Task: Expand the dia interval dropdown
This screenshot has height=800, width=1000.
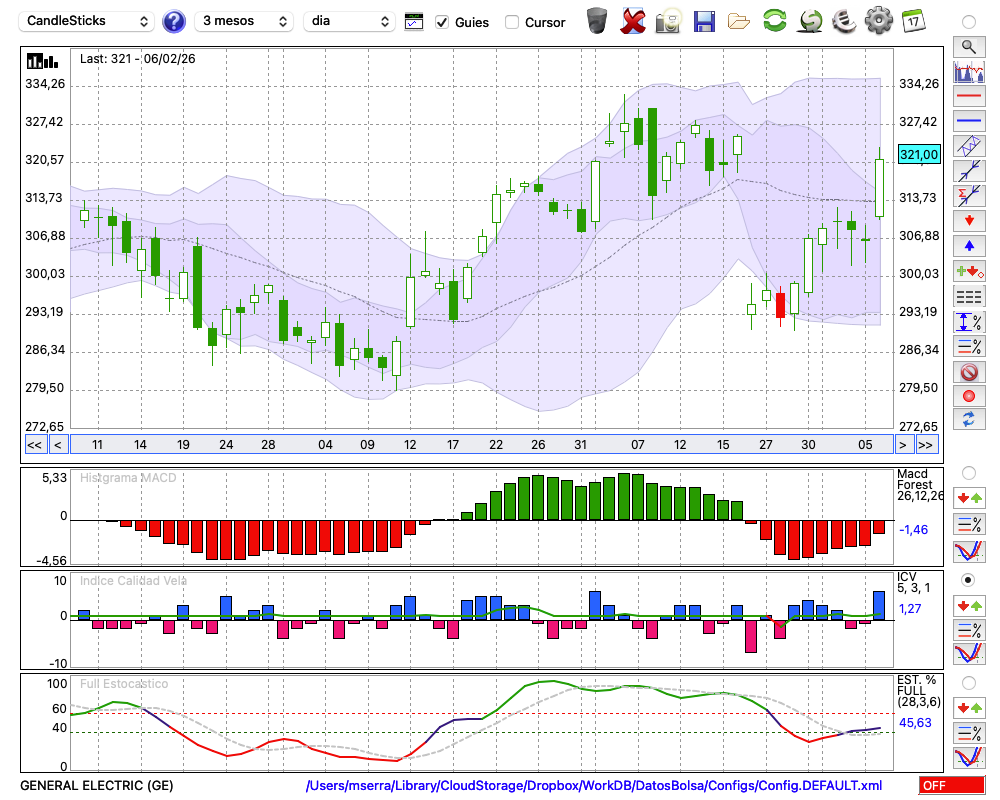Action: 349,21
